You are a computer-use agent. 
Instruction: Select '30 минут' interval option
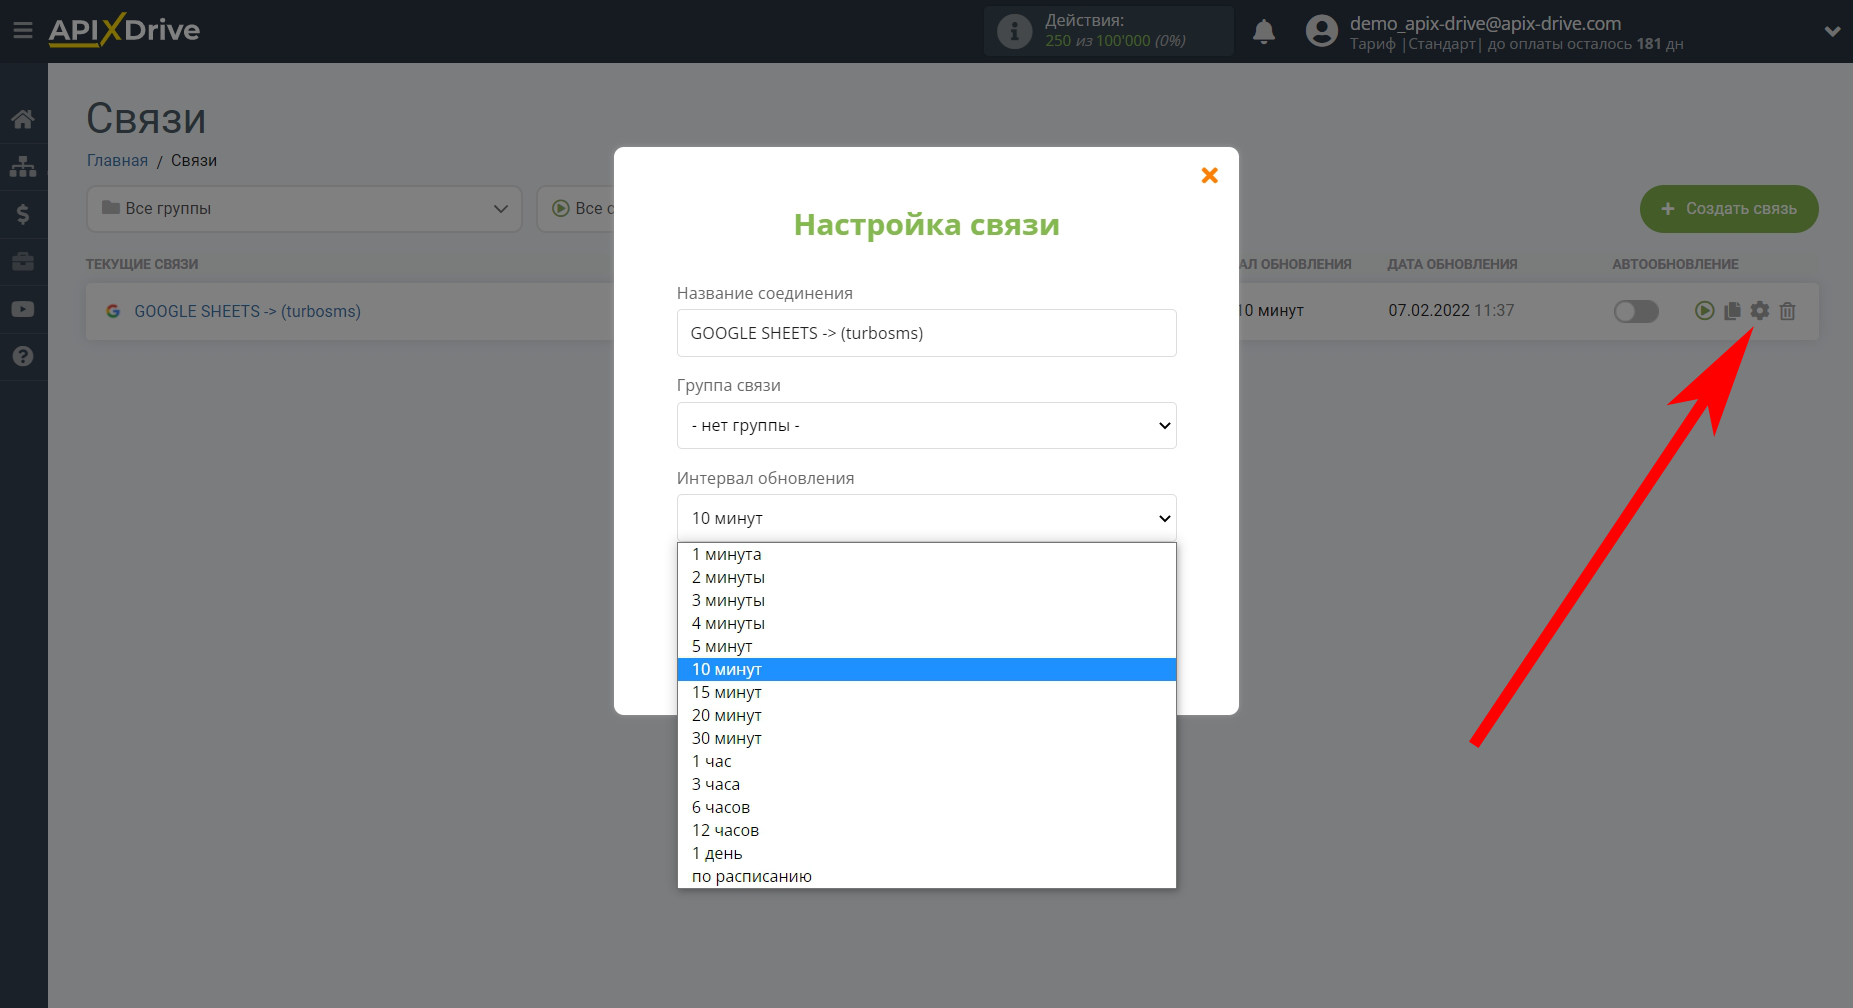tap(926, 738)
